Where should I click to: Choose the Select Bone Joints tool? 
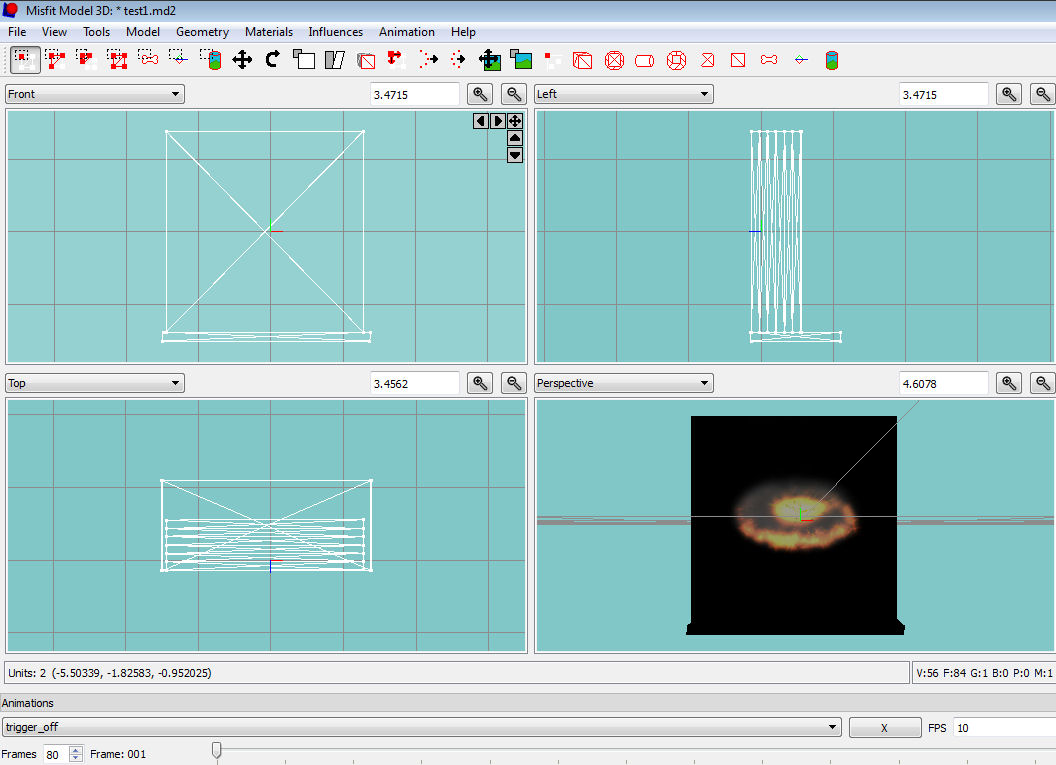(x=149, y=60)
